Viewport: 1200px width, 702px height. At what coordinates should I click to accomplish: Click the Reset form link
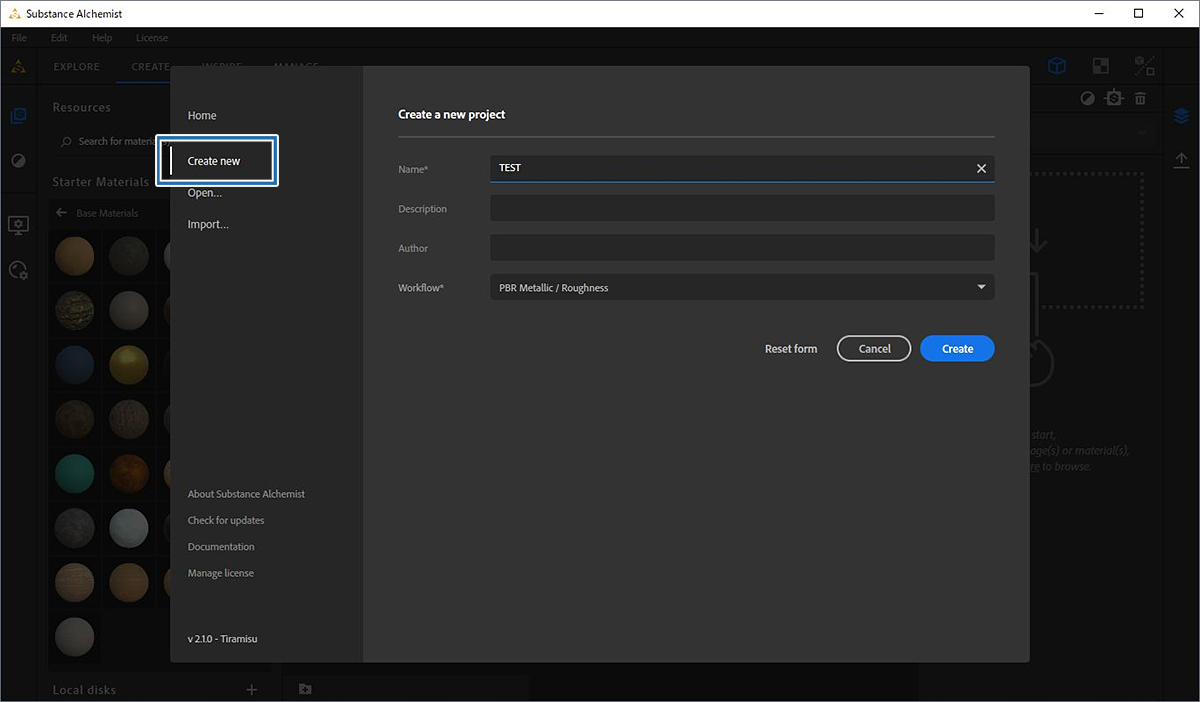(x=791, y=349)
